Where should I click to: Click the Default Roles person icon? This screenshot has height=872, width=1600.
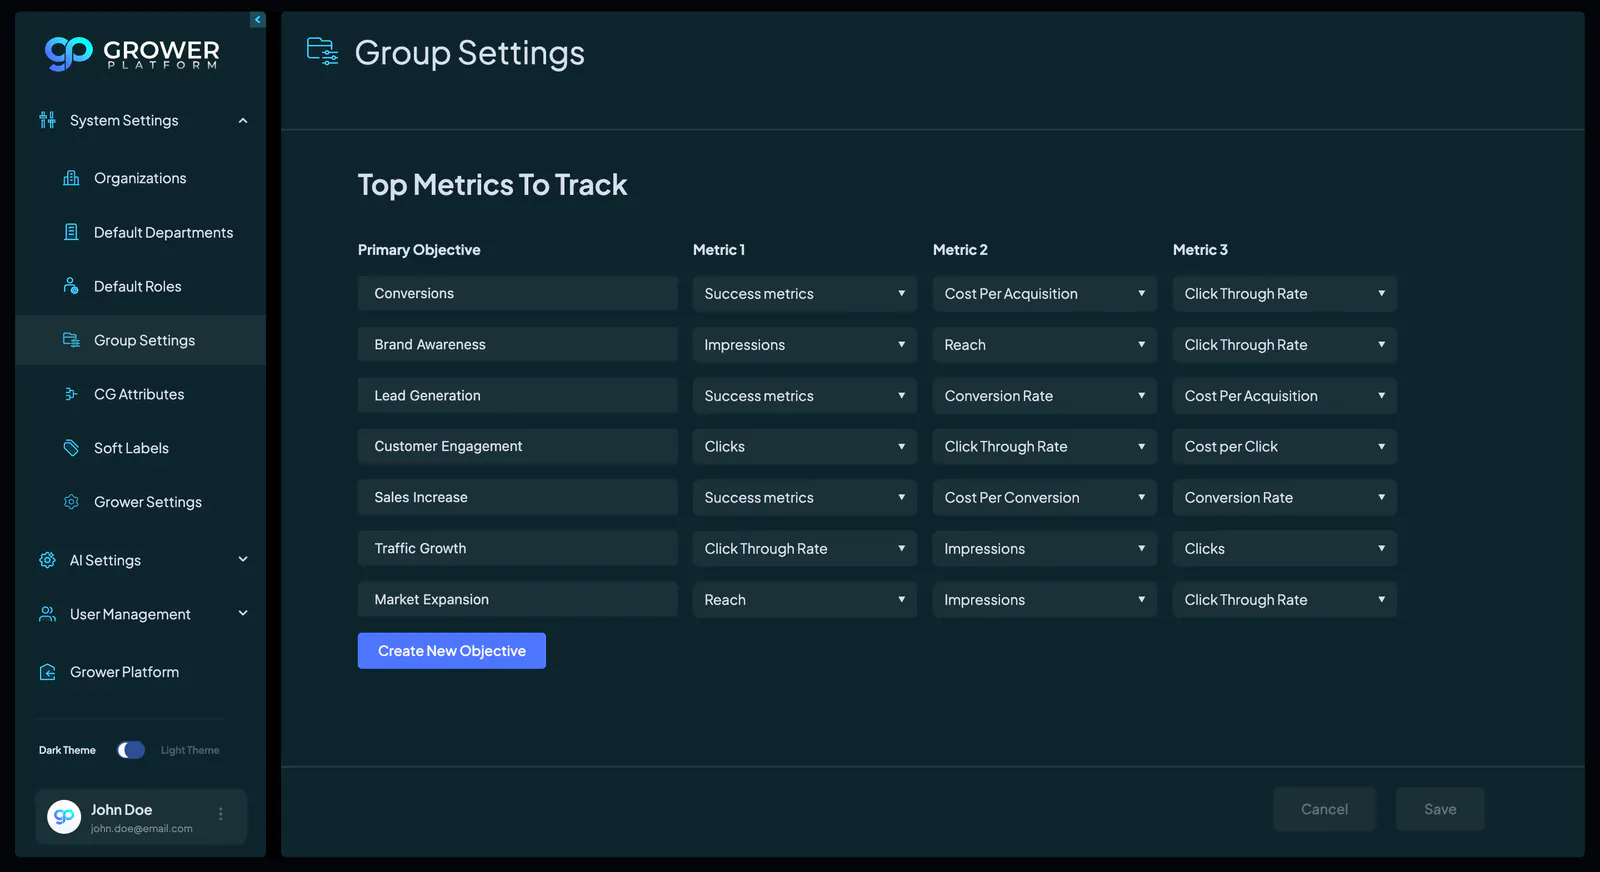[71, 286]
